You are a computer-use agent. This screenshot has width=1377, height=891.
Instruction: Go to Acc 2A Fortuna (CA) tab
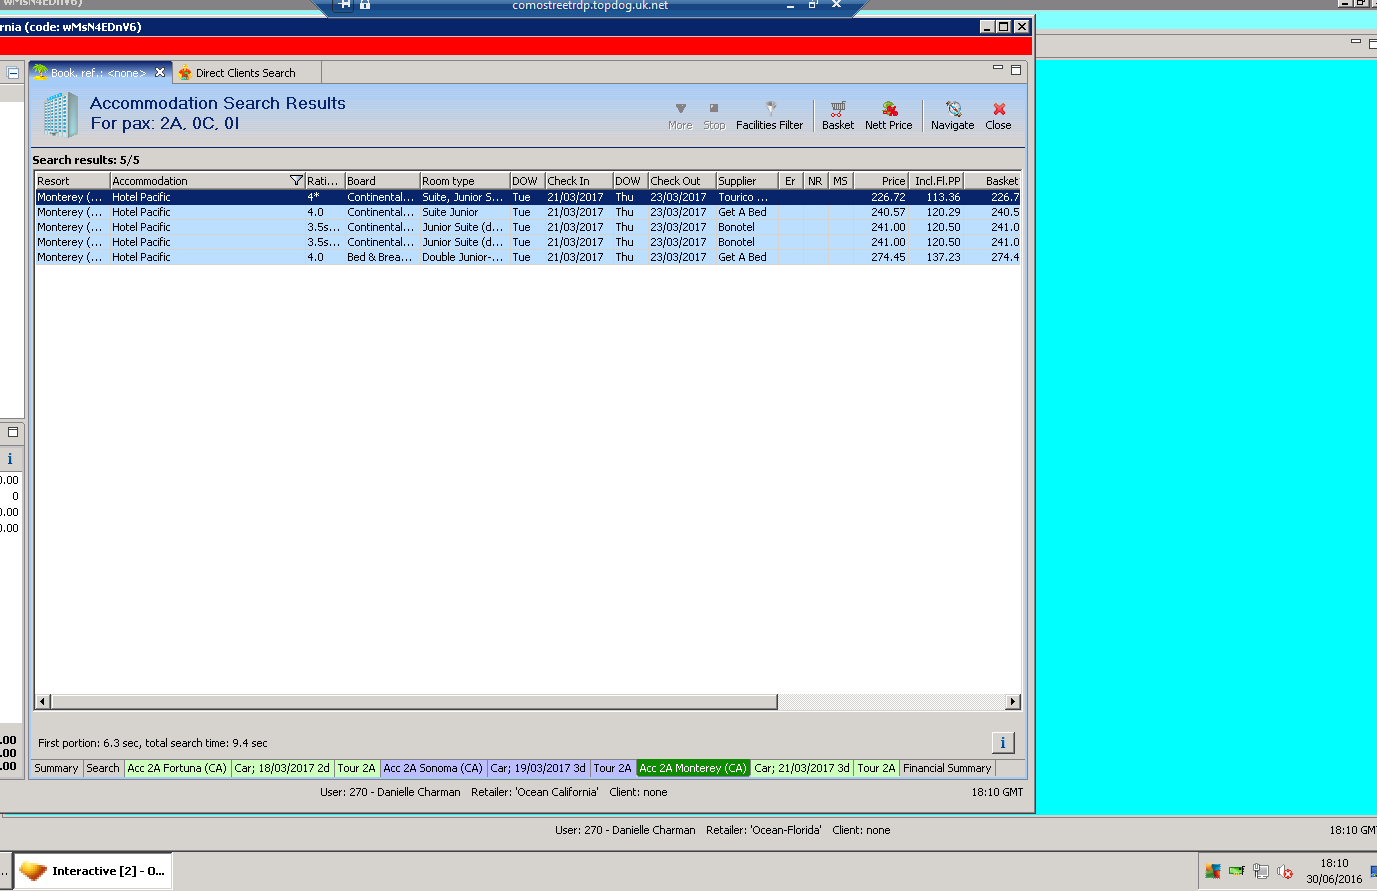click(177, 768)
